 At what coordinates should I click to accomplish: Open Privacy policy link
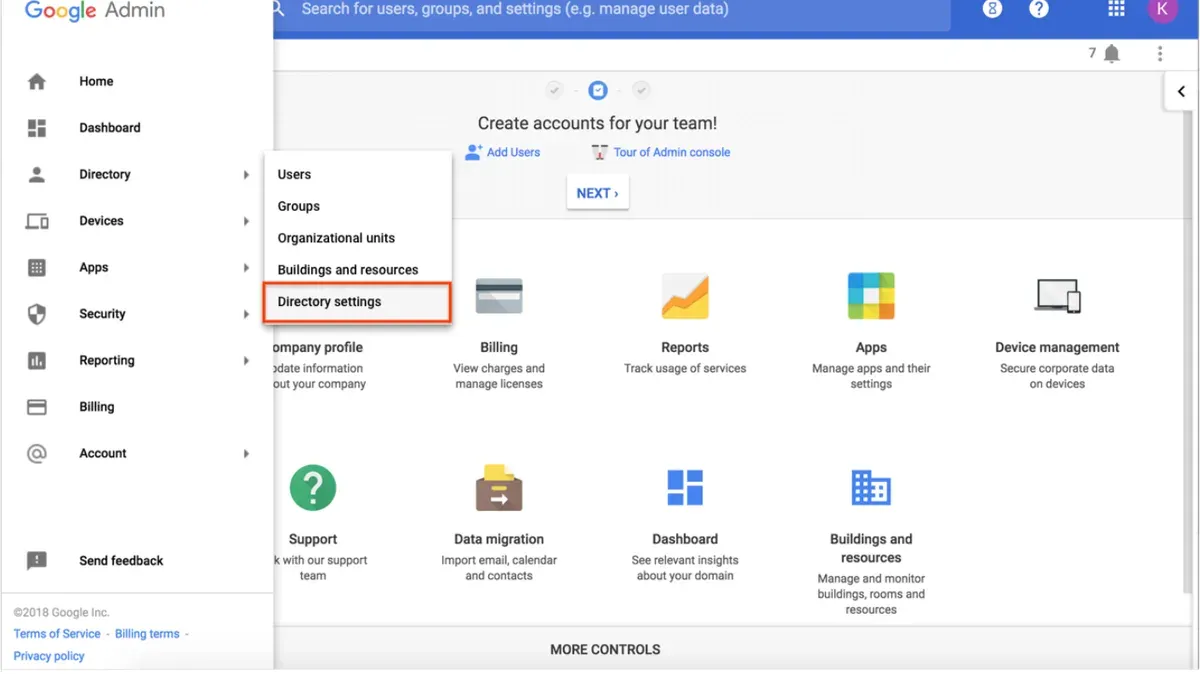tap(49, 656)
